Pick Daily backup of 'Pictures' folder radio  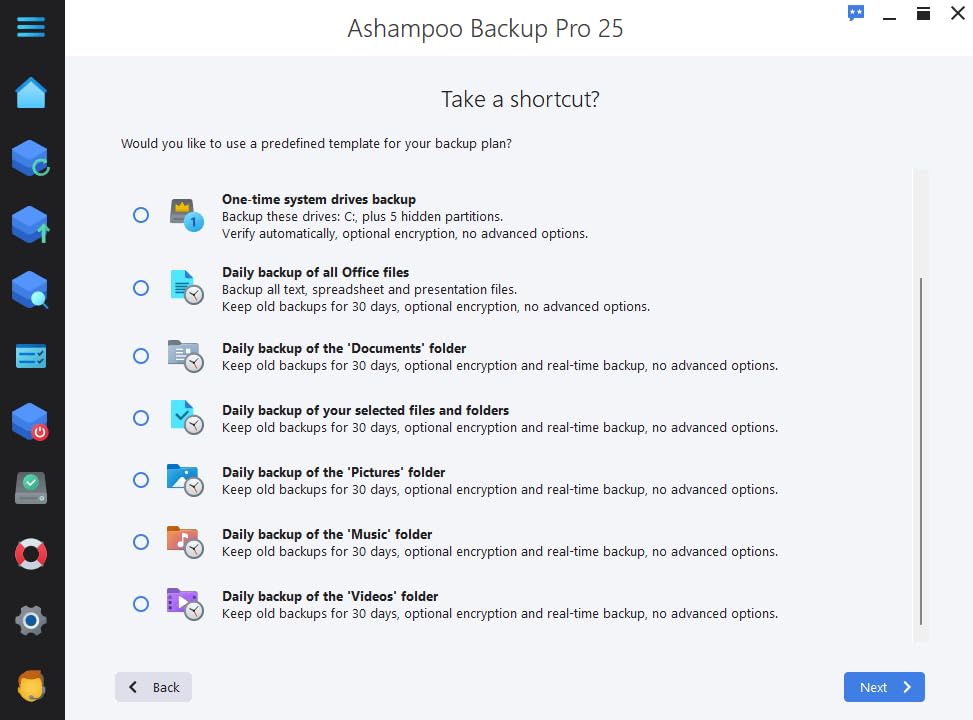coord(141,480)
